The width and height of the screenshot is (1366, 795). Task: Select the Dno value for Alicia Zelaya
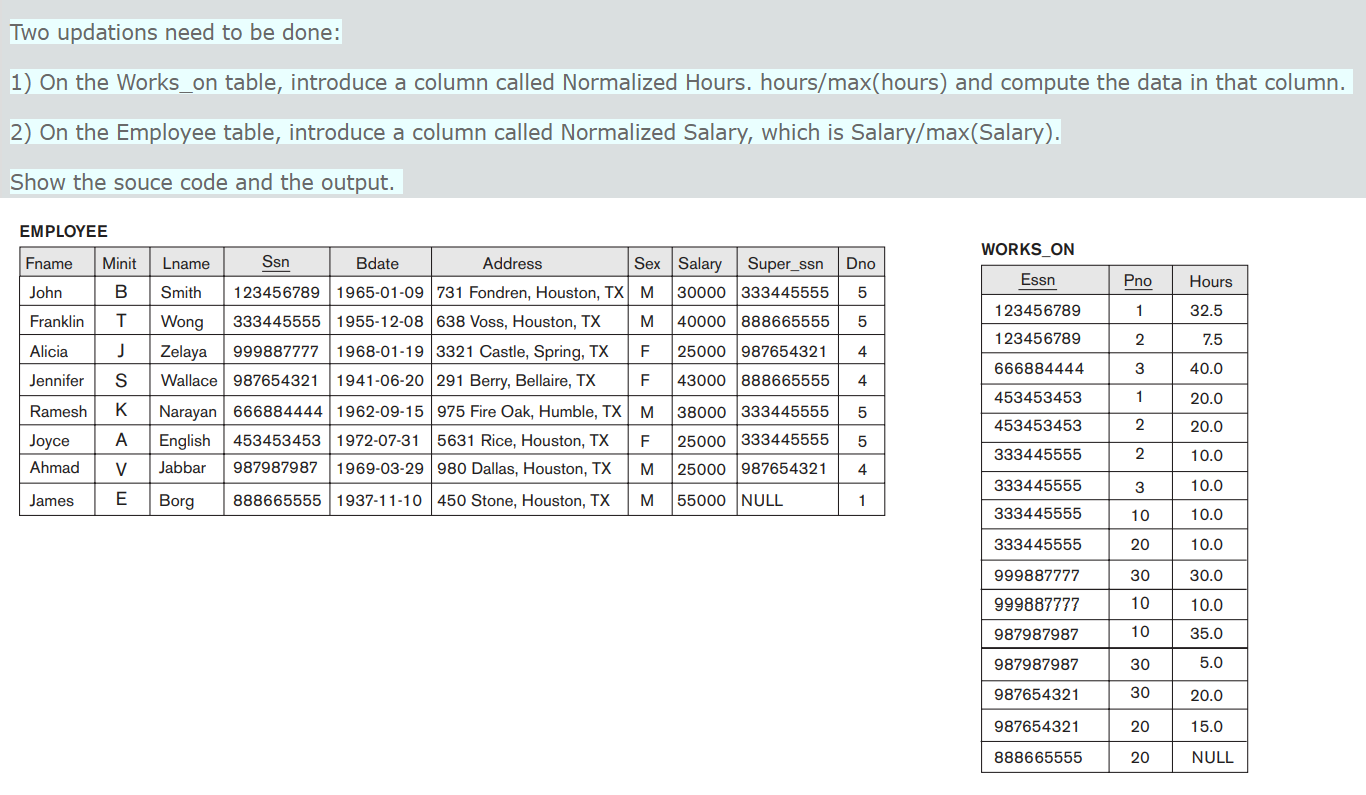point(861,351)
